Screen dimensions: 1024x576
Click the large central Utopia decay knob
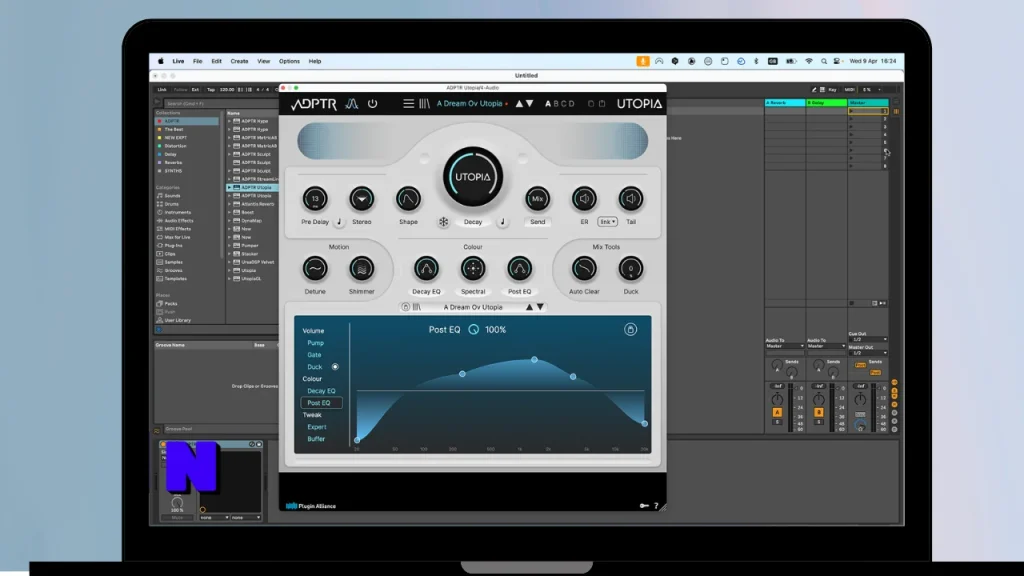point(473,176)
